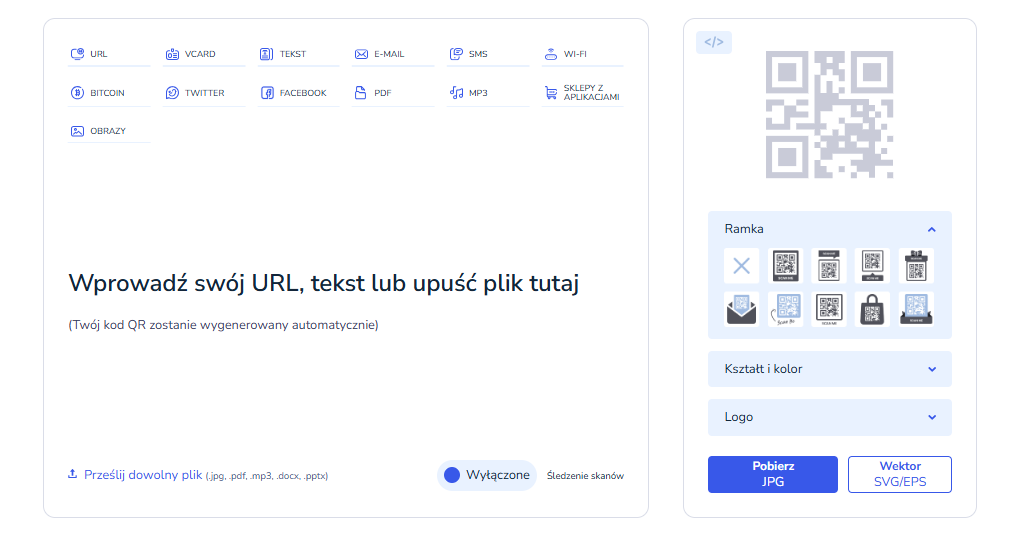The height and width of the screenshot is (533, 1009).
Task: Pick the WI-FI QR type
Action: coord(582,54)
